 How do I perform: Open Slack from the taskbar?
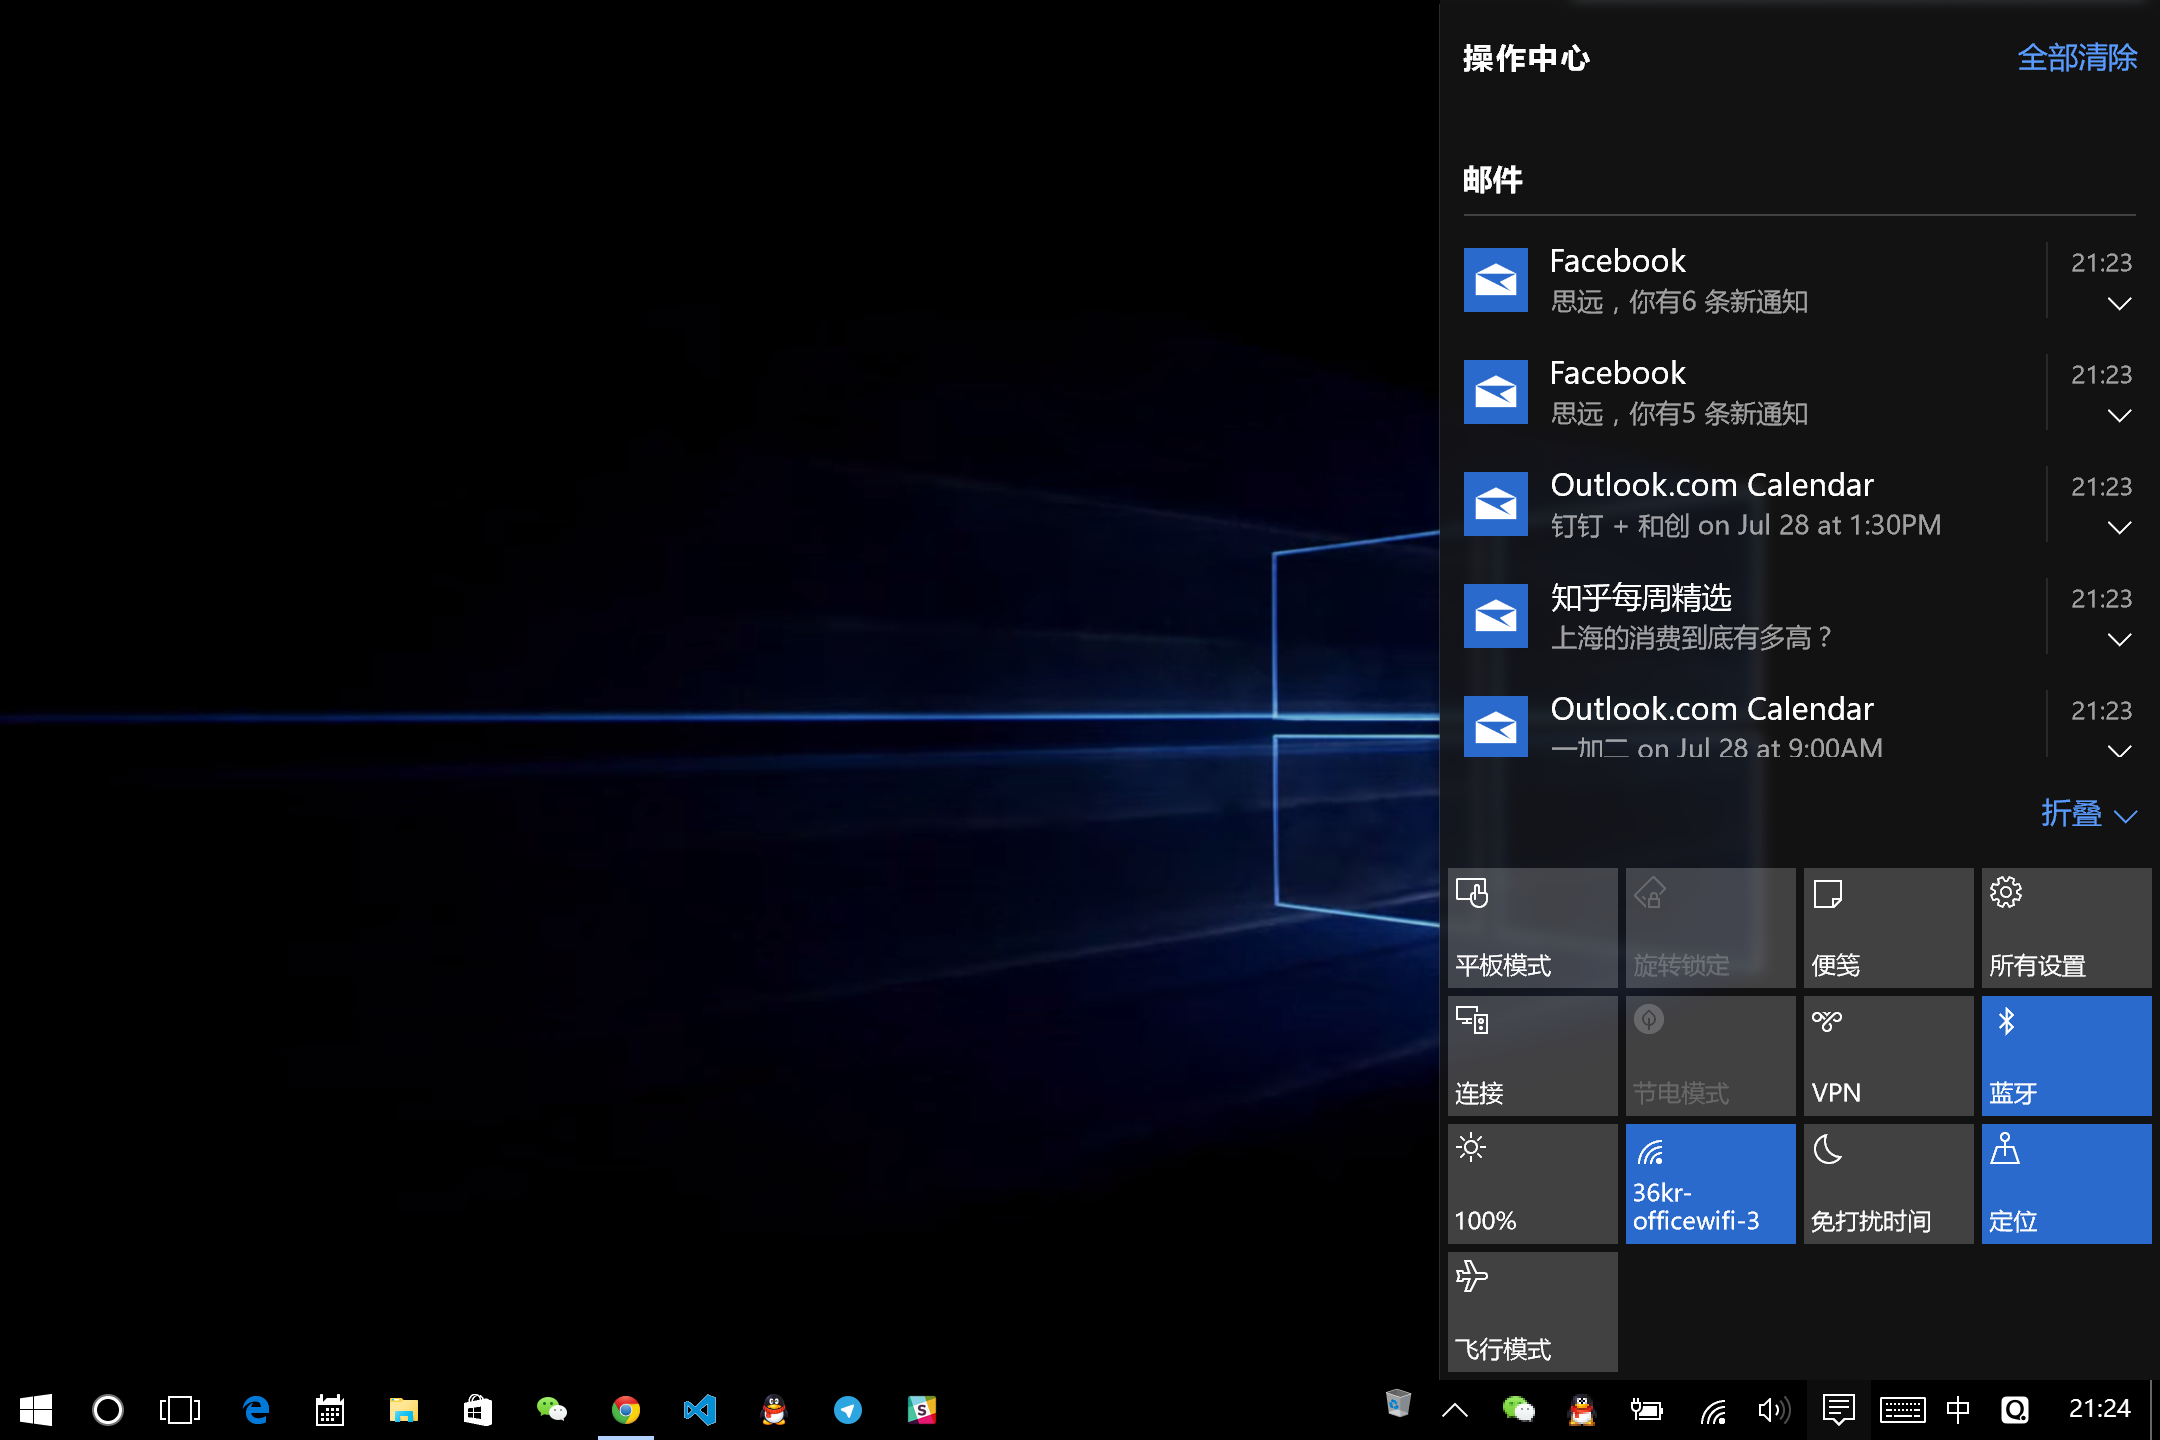coord(922,1410)
